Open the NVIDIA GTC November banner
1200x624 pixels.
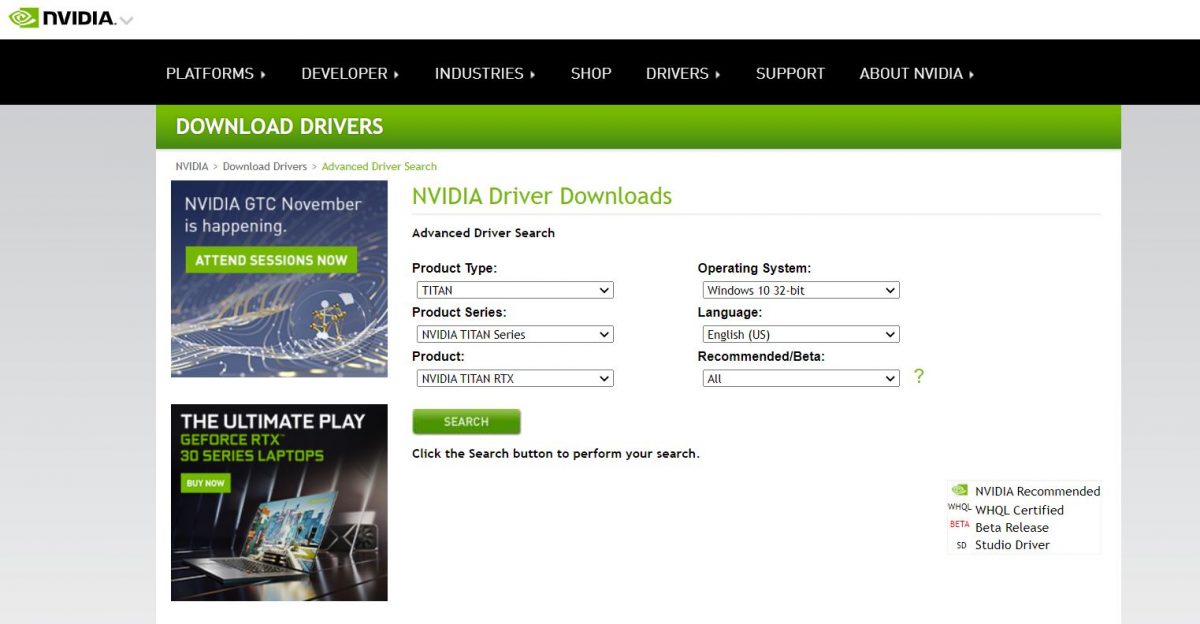click(x=279, y=279)
